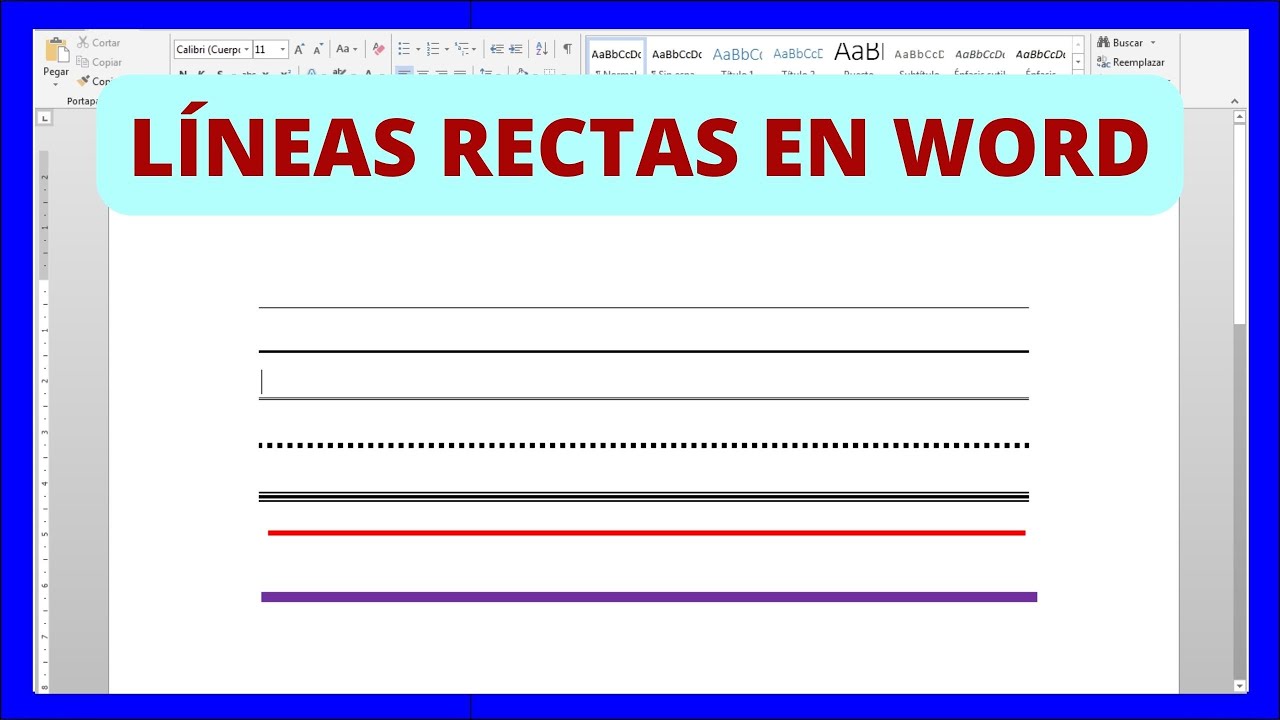Click the vertical scrollbar up arrow

pyautogui.click(x=1240, y=117)
